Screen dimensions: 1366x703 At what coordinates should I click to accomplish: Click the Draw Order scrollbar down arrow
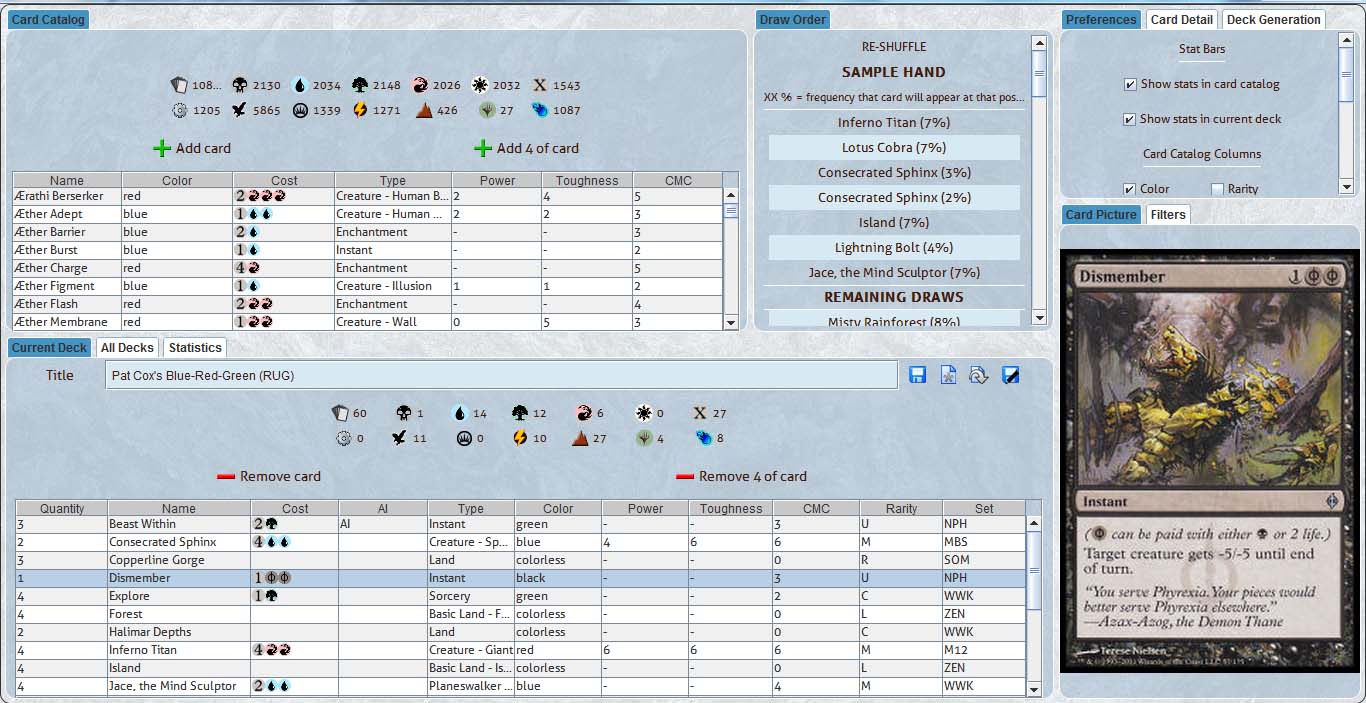pyautogui.click(x=1039, y=318)
